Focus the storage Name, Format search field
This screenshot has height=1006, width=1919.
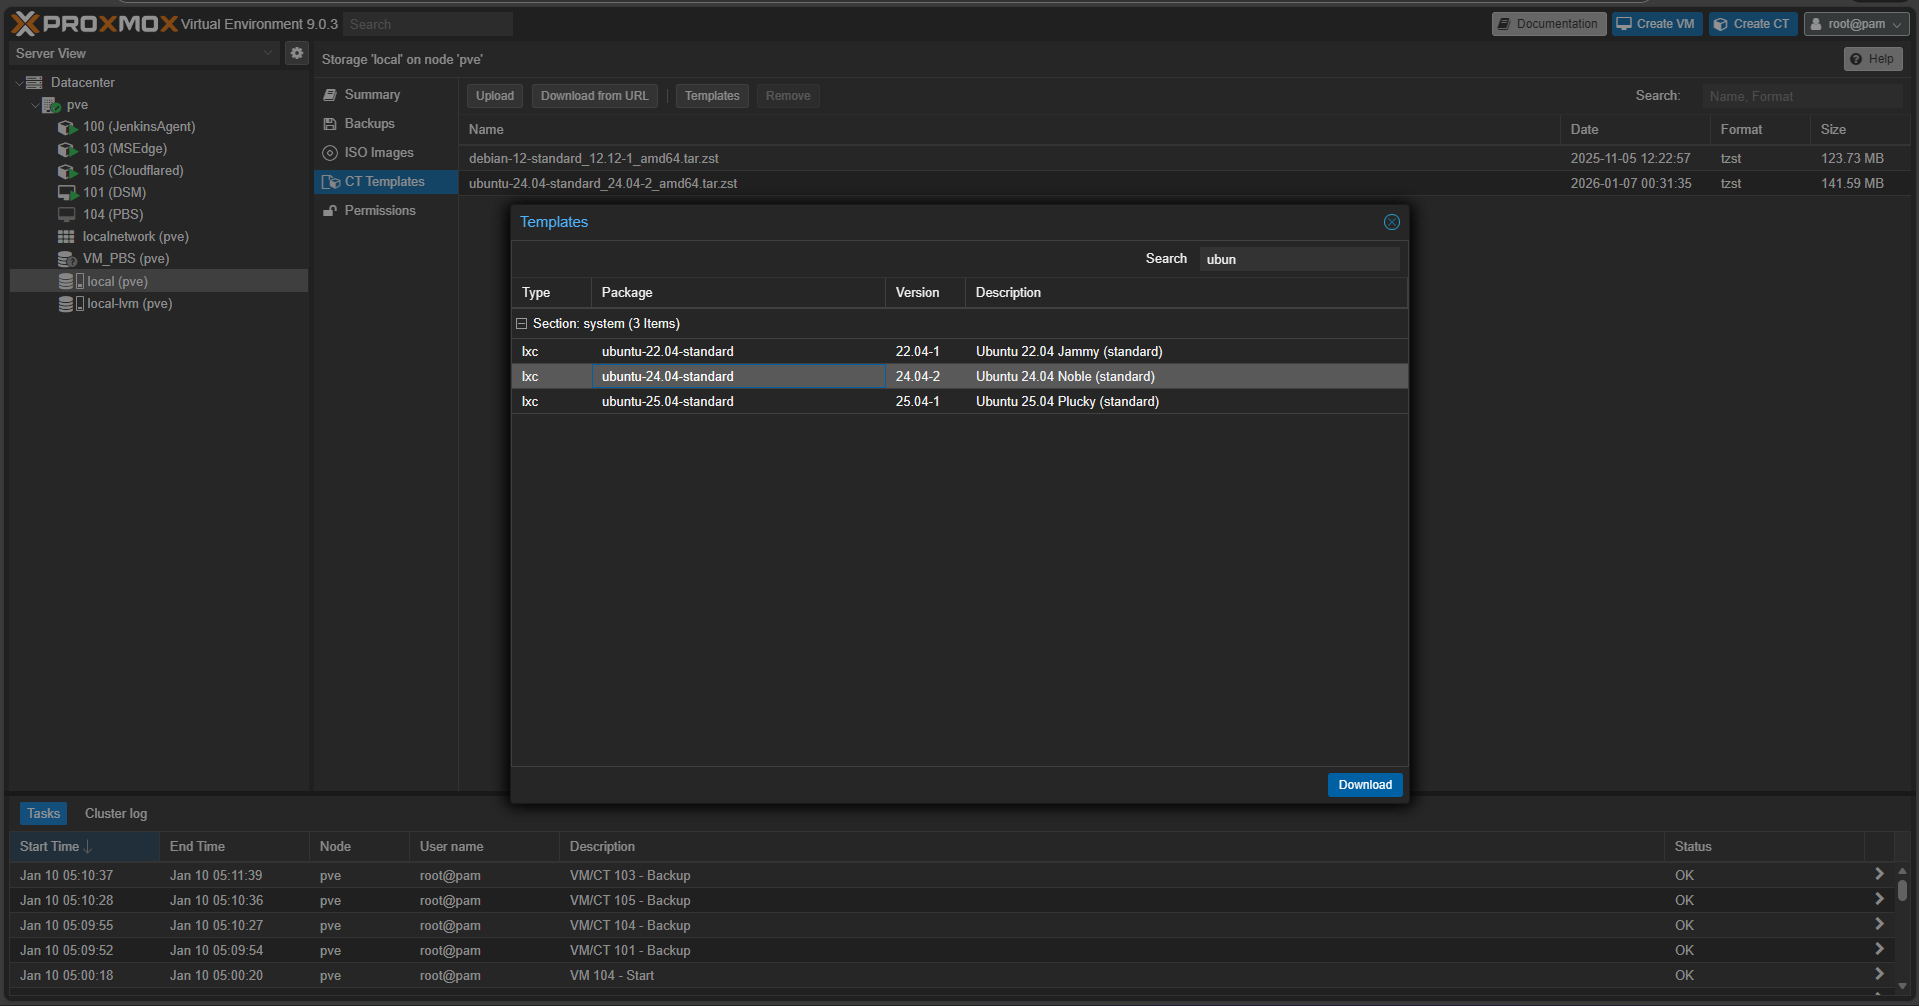pos(1802,96)
